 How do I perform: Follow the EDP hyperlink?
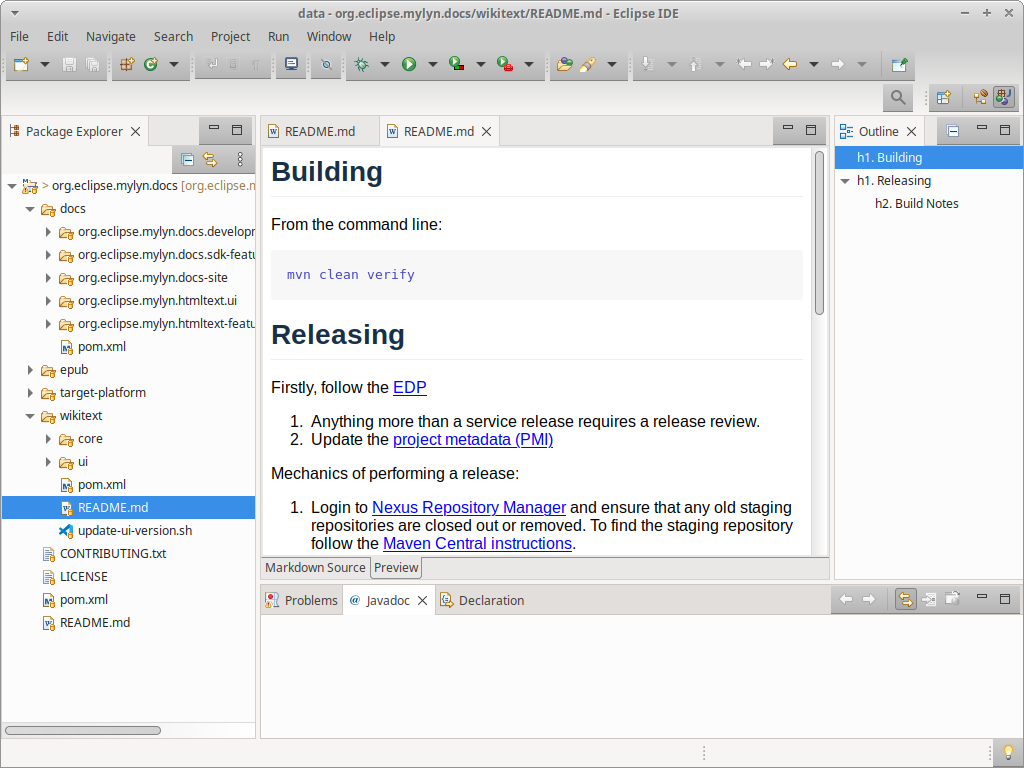click(x=409, y=387)
